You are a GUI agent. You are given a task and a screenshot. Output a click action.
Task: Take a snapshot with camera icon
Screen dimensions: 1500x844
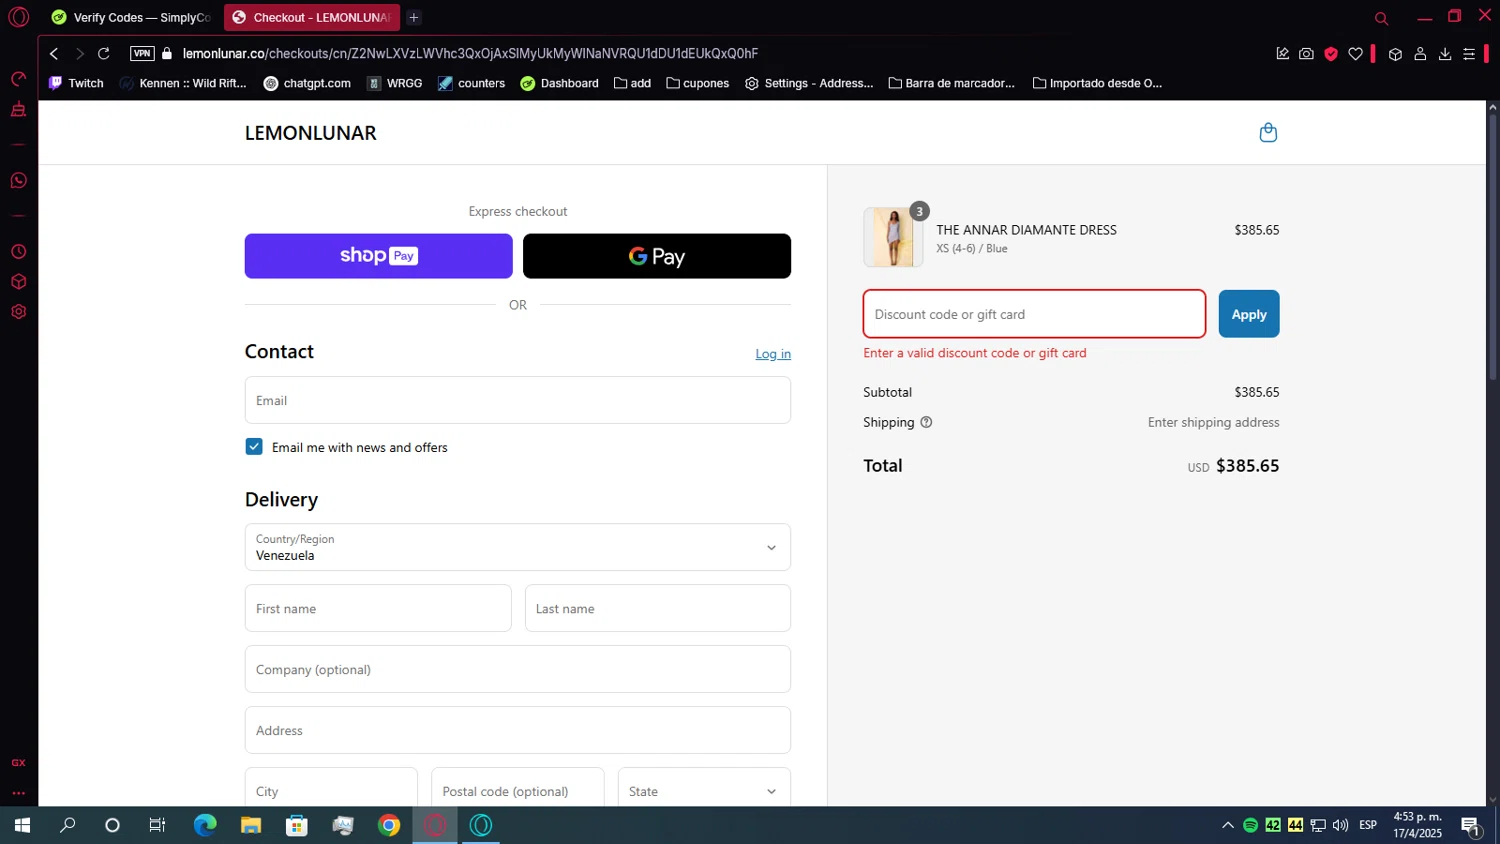tap(1307, 54)
